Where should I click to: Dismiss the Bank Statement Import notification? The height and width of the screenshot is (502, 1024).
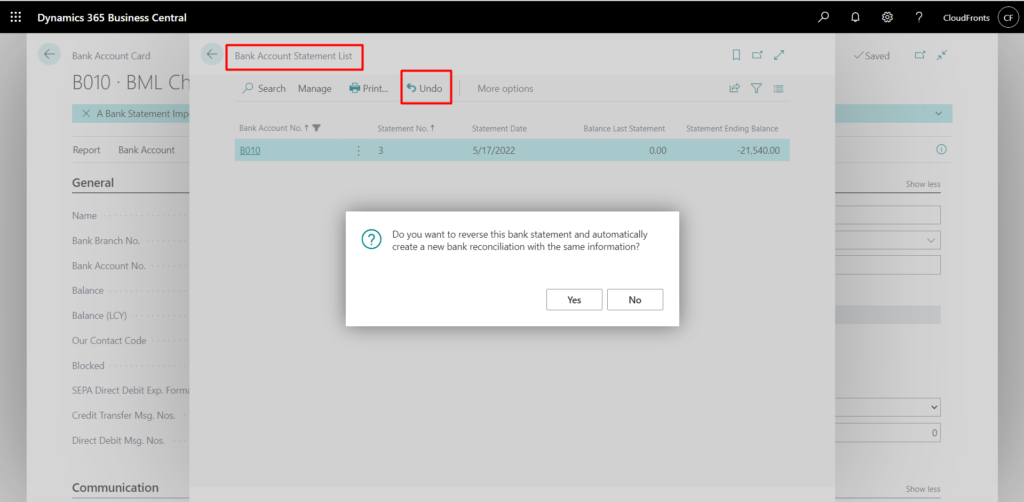tap(86, 113)
